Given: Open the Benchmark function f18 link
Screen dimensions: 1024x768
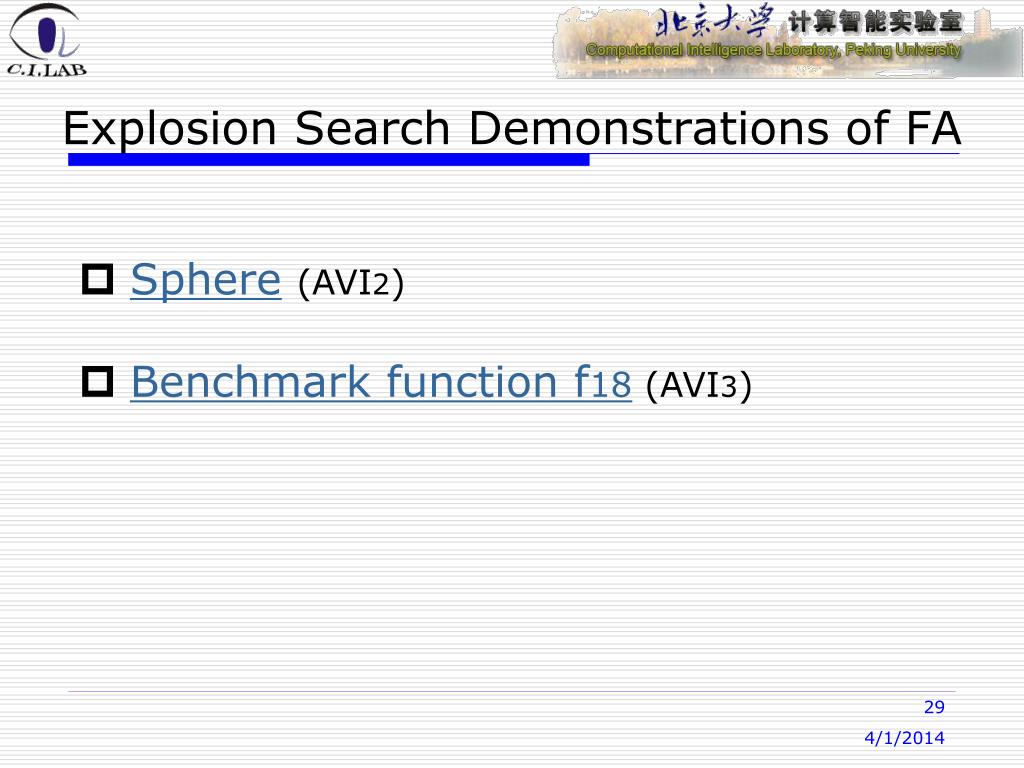Looking at the screenshot, I should click(381, 382).
